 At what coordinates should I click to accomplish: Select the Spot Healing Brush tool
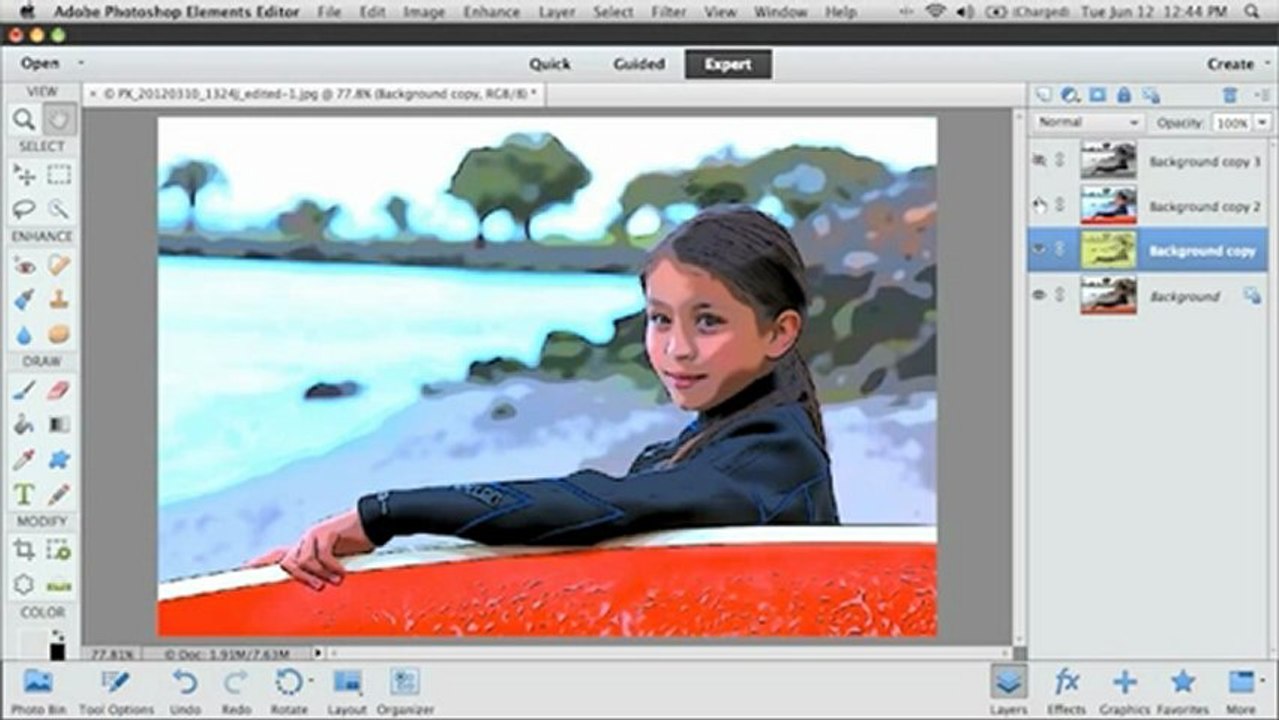pyautogui.click(x=60, y=265)
